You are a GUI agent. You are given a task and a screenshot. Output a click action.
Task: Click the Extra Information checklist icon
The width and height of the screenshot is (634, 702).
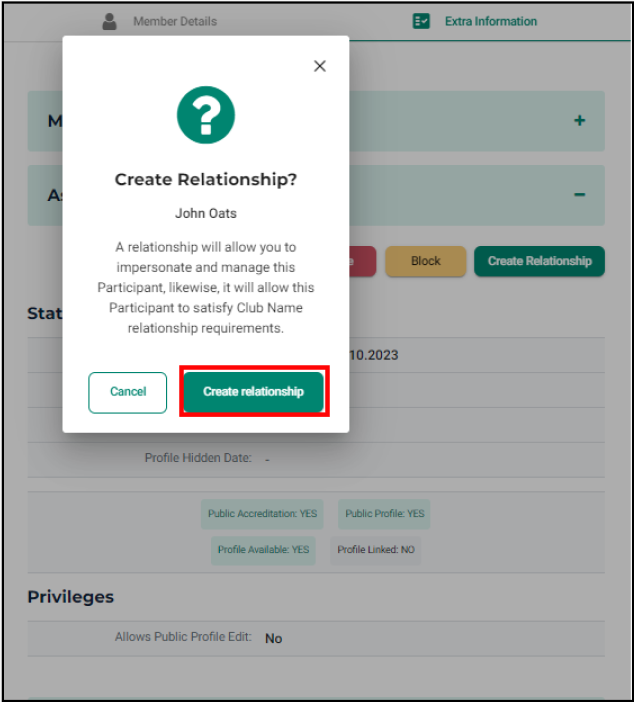(x=421, y=21)
